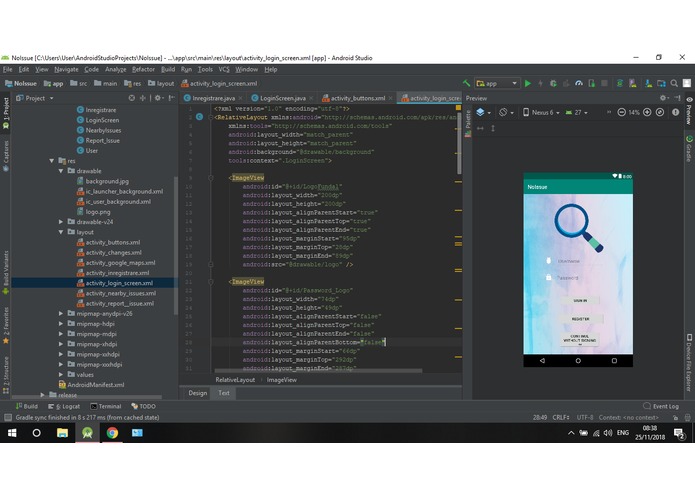
Task: Switch to LoginScreen.java tab
Action: [x=282, y=98]
